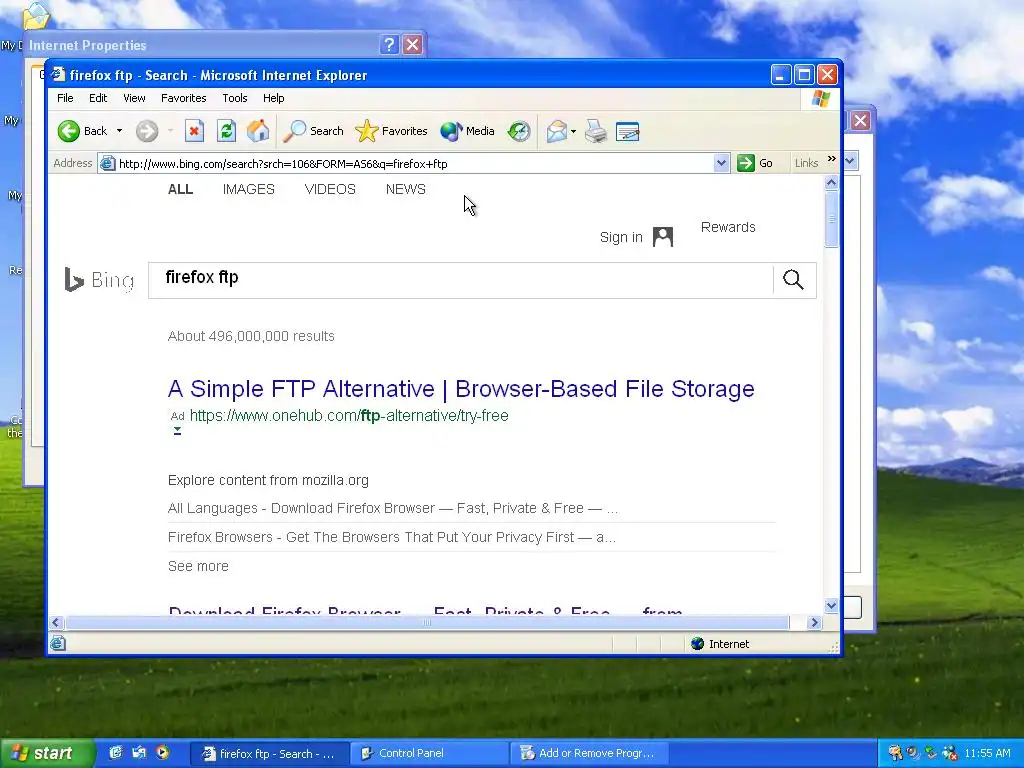Switch to the NEWS results tab
This screenshot has height=768, width=1024.
[406, 189]
